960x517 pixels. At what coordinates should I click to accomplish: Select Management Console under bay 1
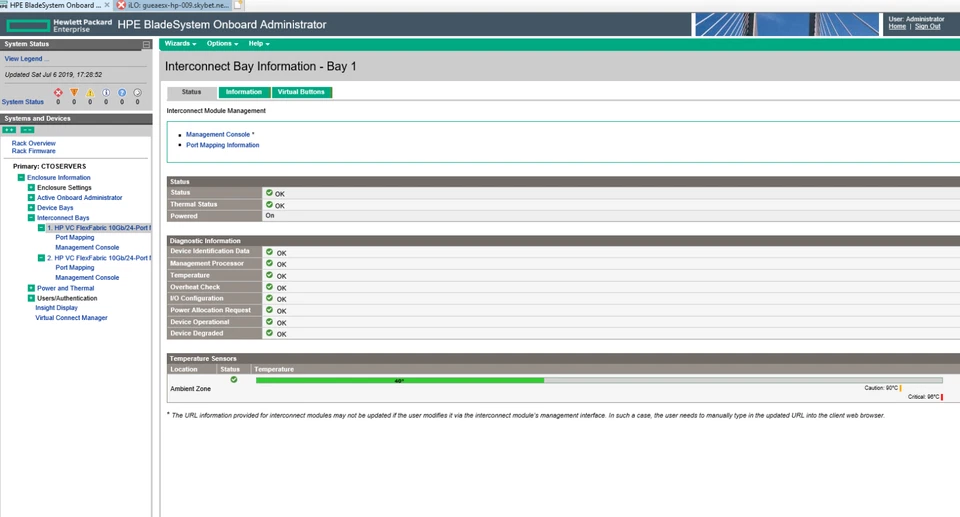click(87, 247)
